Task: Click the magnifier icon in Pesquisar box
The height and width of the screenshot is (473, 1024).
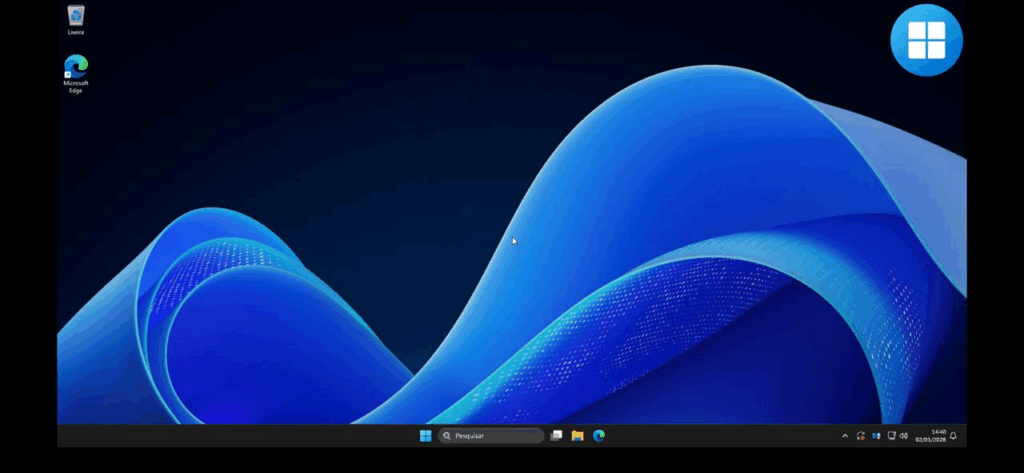Action: (x=447, y=436)
